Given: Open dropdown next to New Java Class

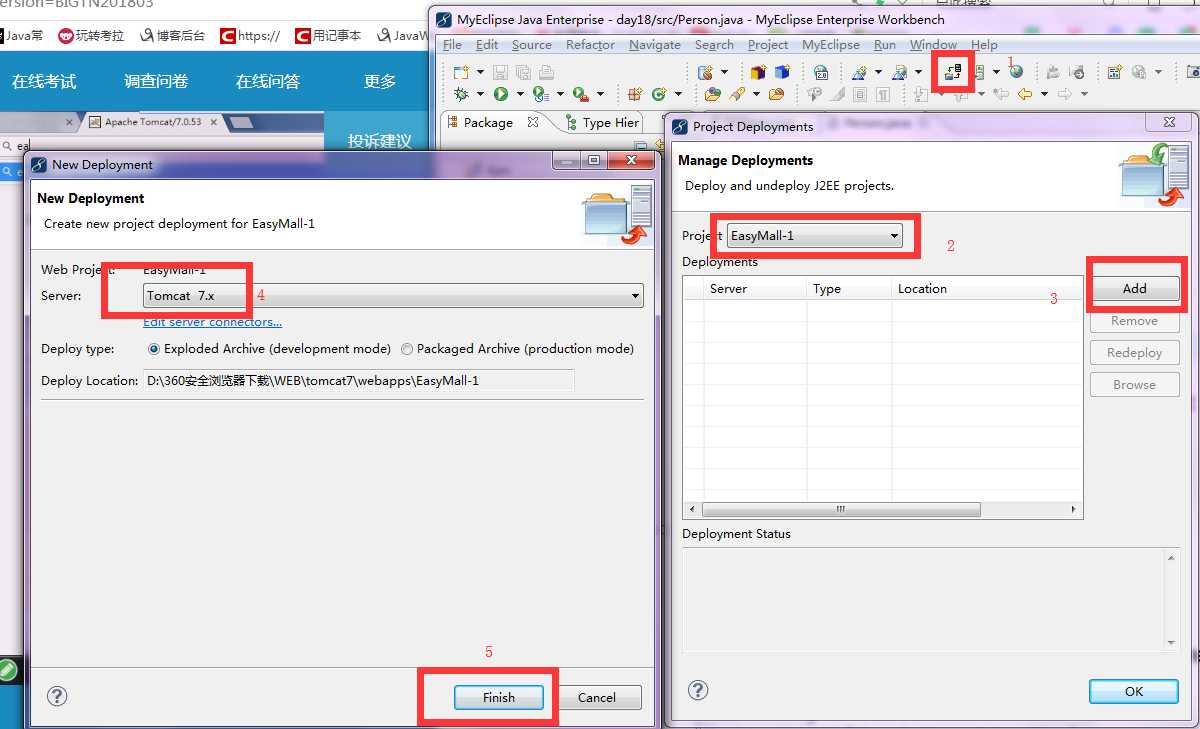Looking at the screenshot, I should coord(678,94).
